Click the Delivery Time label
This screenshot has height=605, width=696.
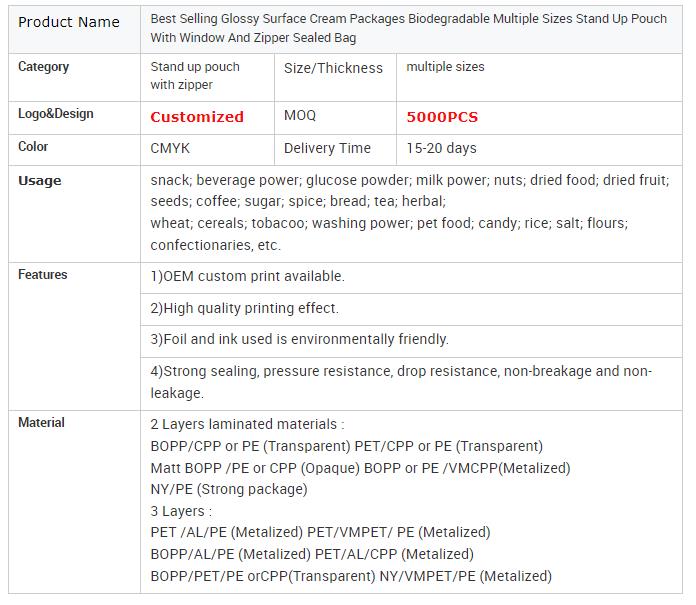coord(327,148)
